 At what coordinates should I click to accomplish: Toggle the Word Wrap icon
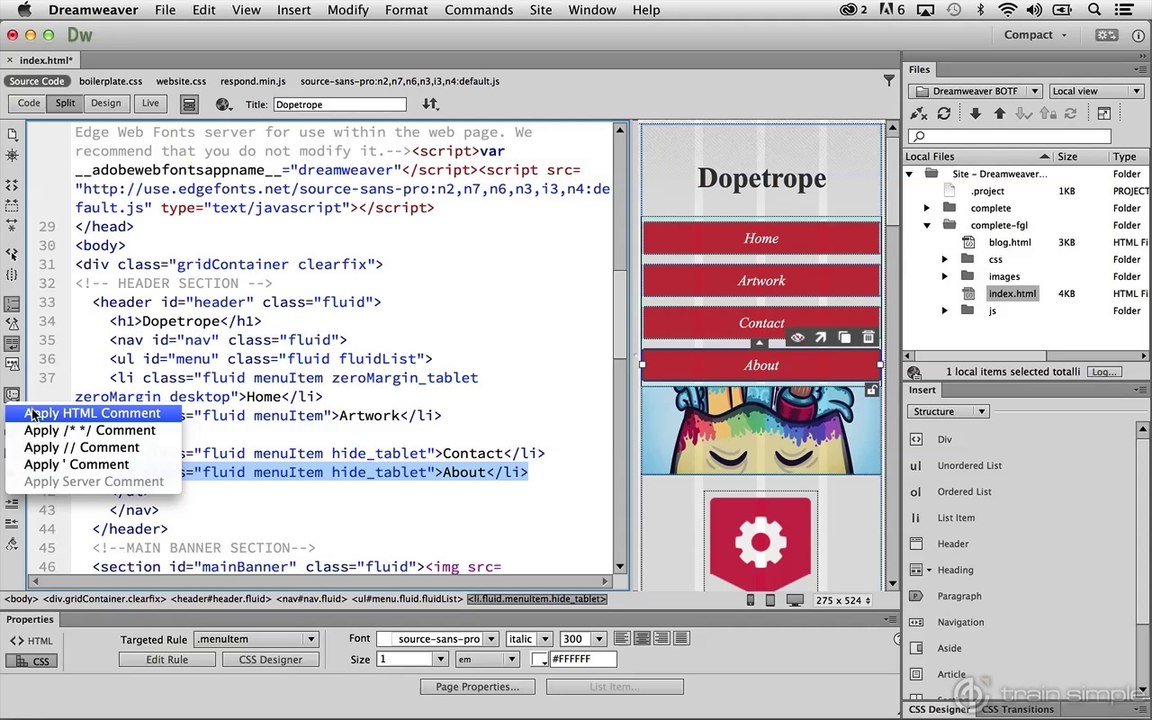12,344
